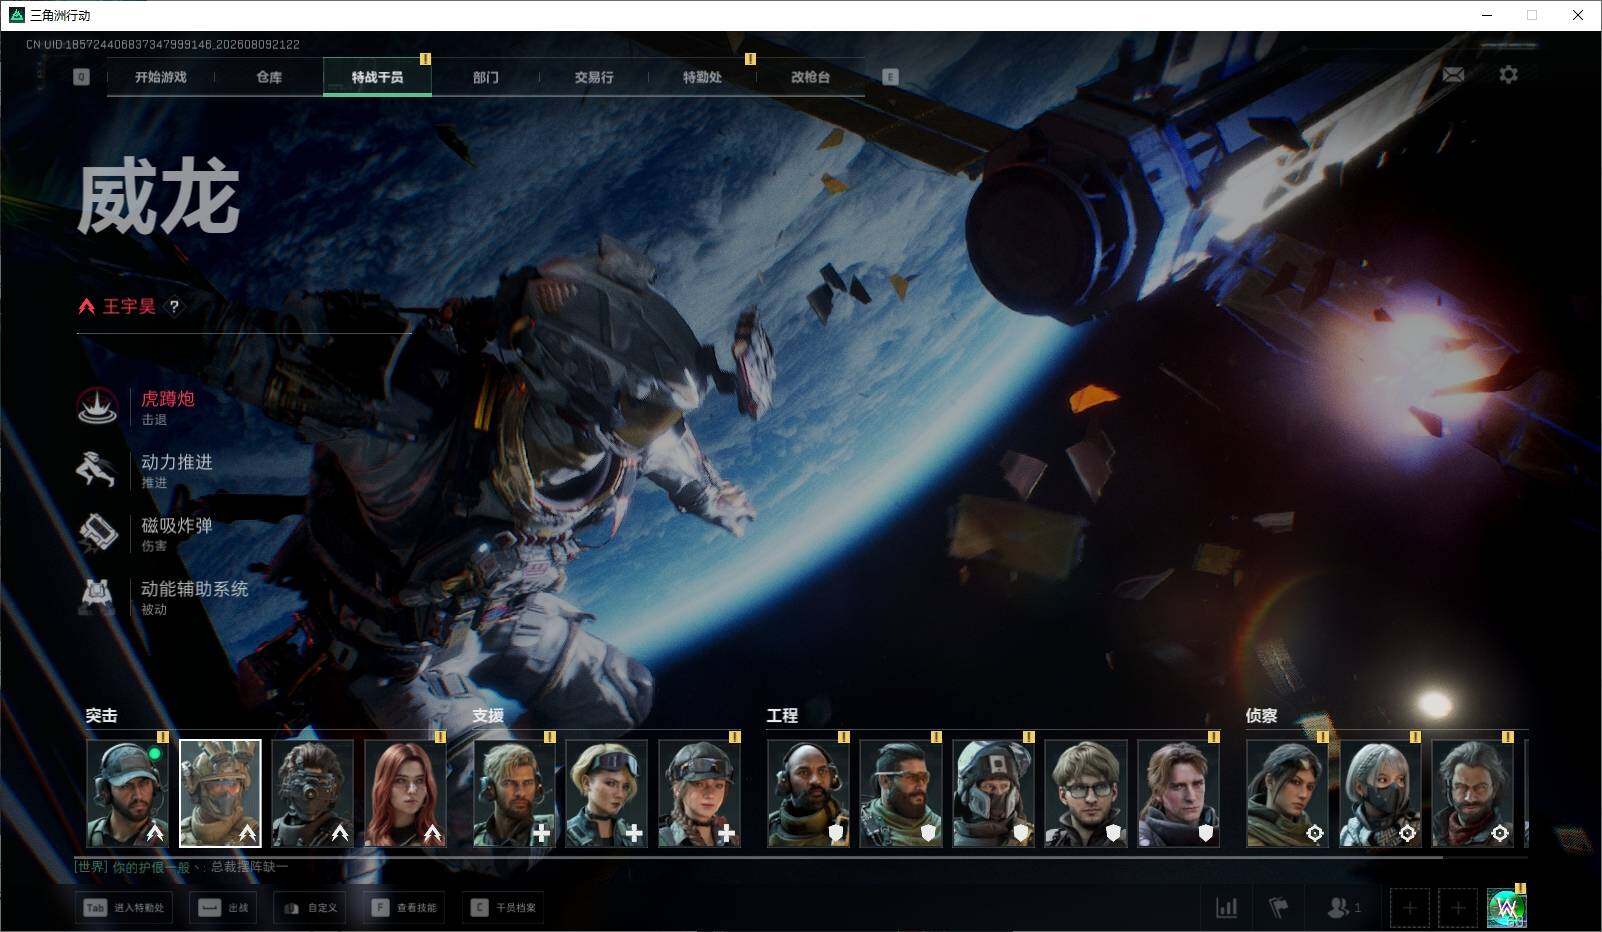
Task: Select the 动能辅助系统 passive skill icon
Action: tap(97, 596)
